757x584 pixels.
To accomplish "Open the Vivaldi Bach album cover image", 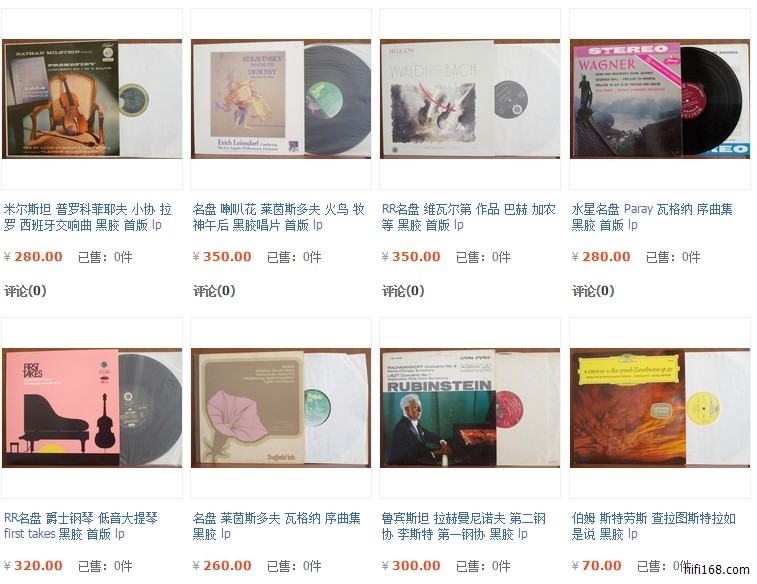I will pyautogui.click(x=470, y=99).
